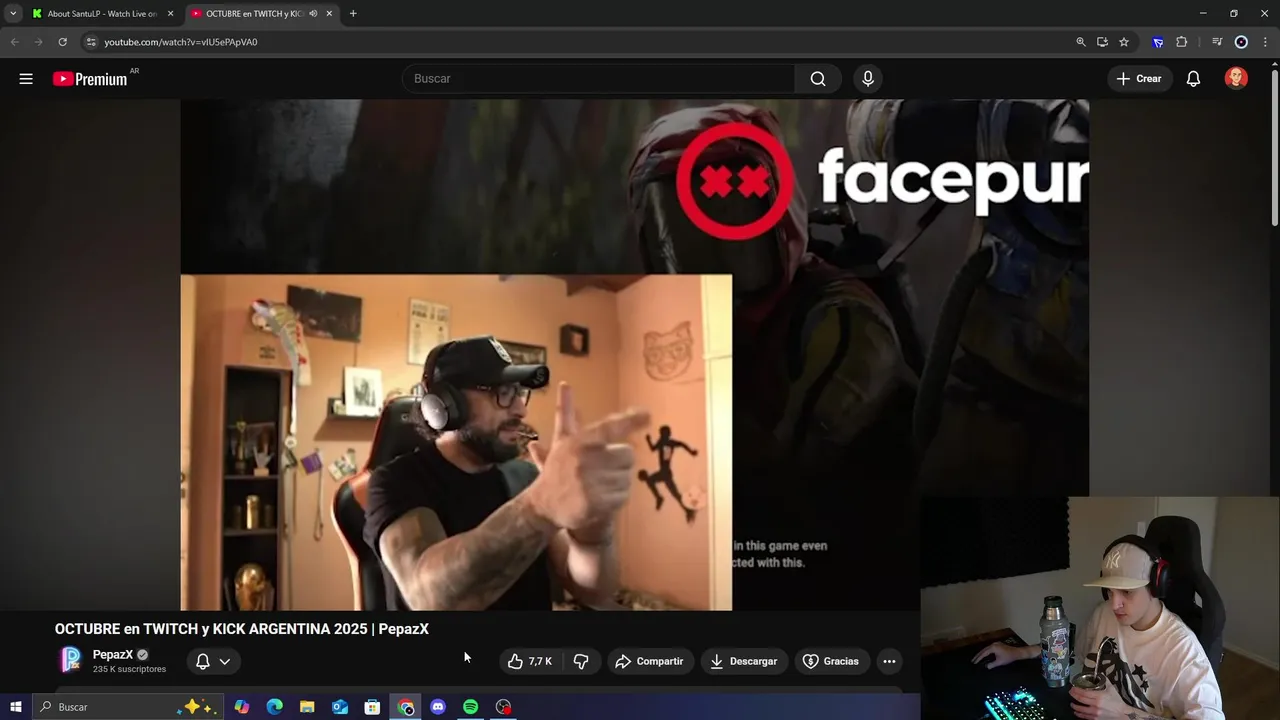Viewport: 1280px width, 720px height.
Task: Click the video title OCTUBRE en TWITCH
Action: point(242,629)
